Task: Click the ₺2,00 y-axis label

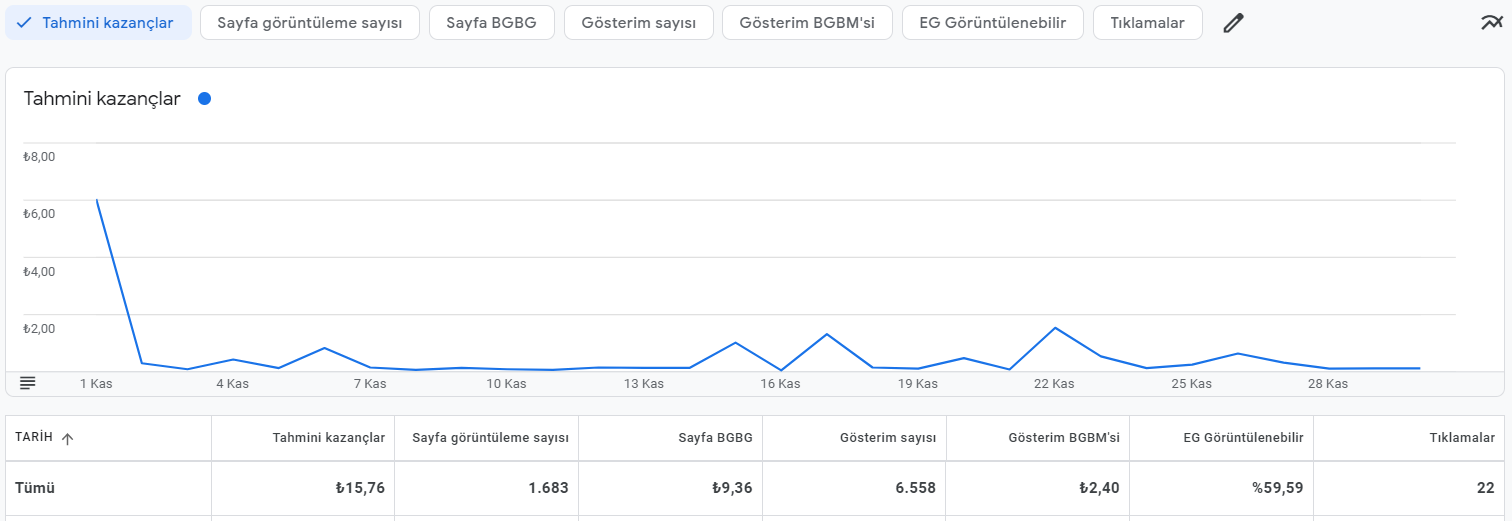Action: pyautogui.click(x=39, y=328)
